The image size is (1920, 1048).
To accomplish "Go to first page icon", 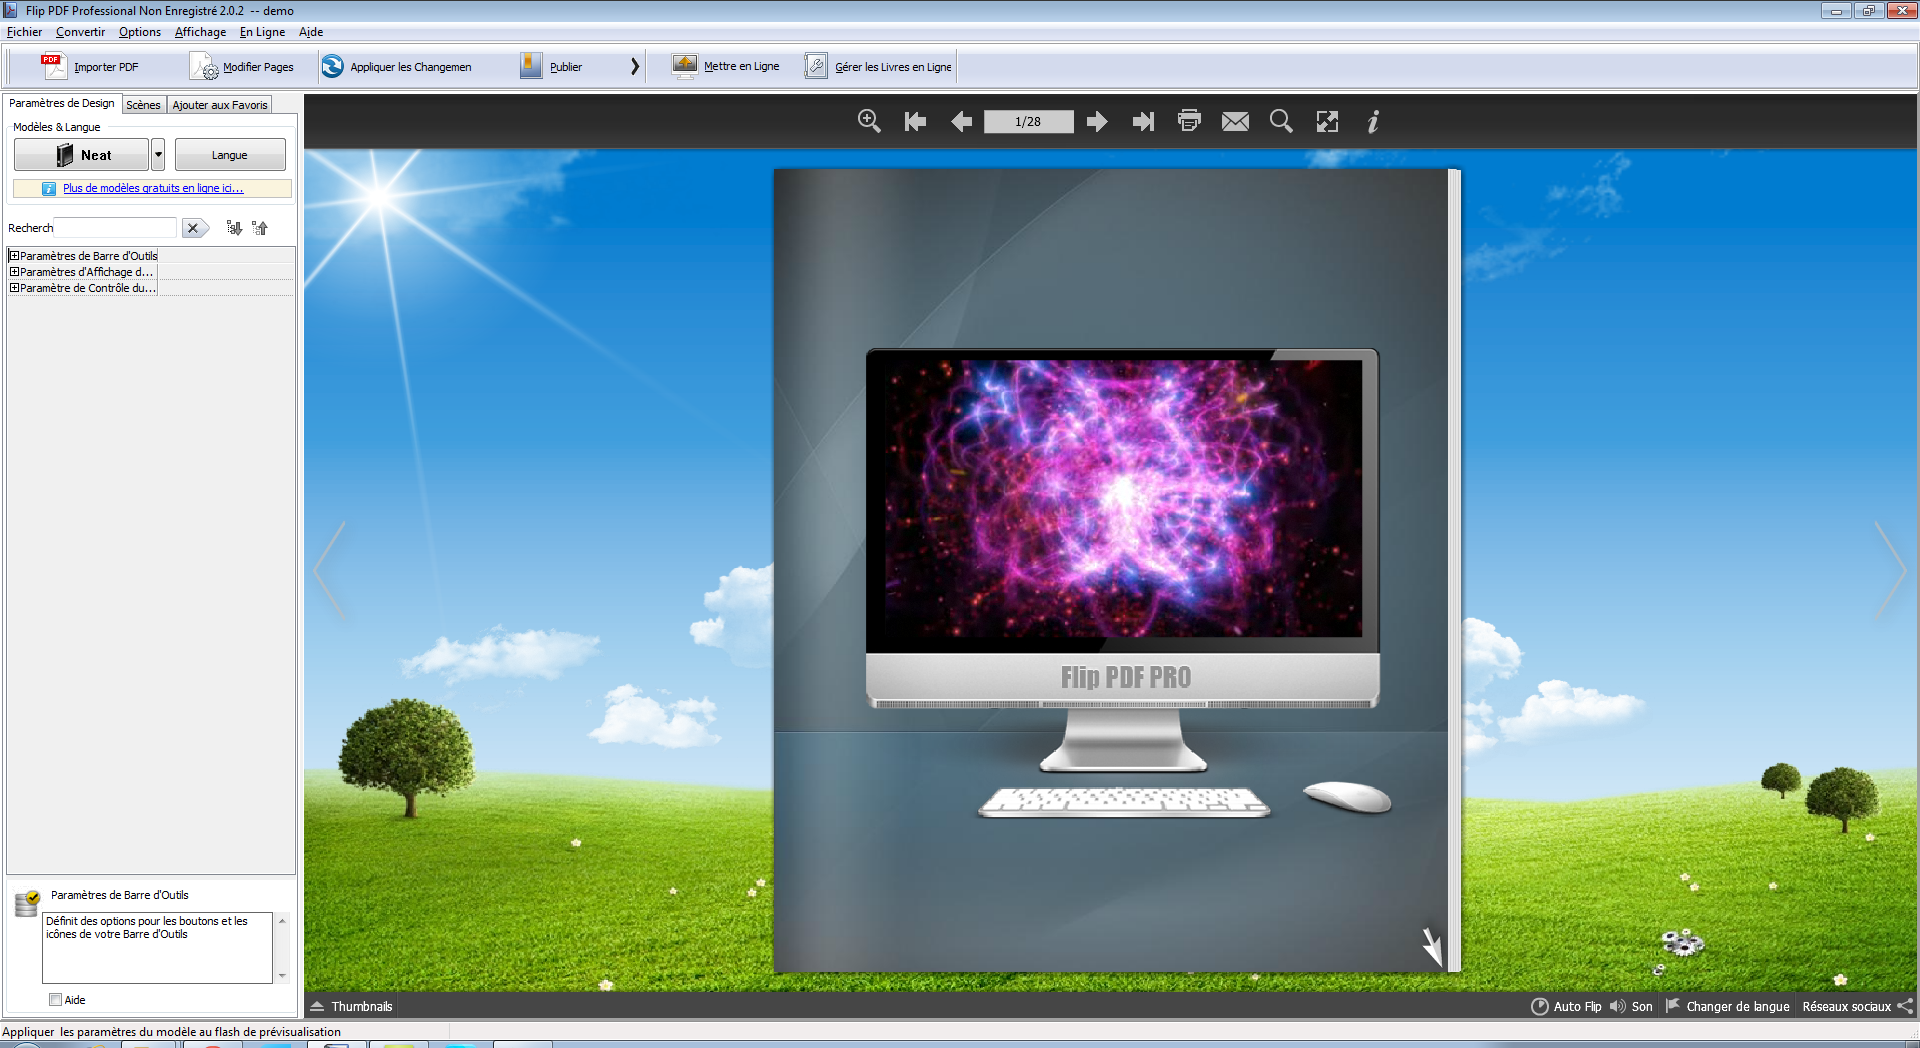I will point(915,121).
